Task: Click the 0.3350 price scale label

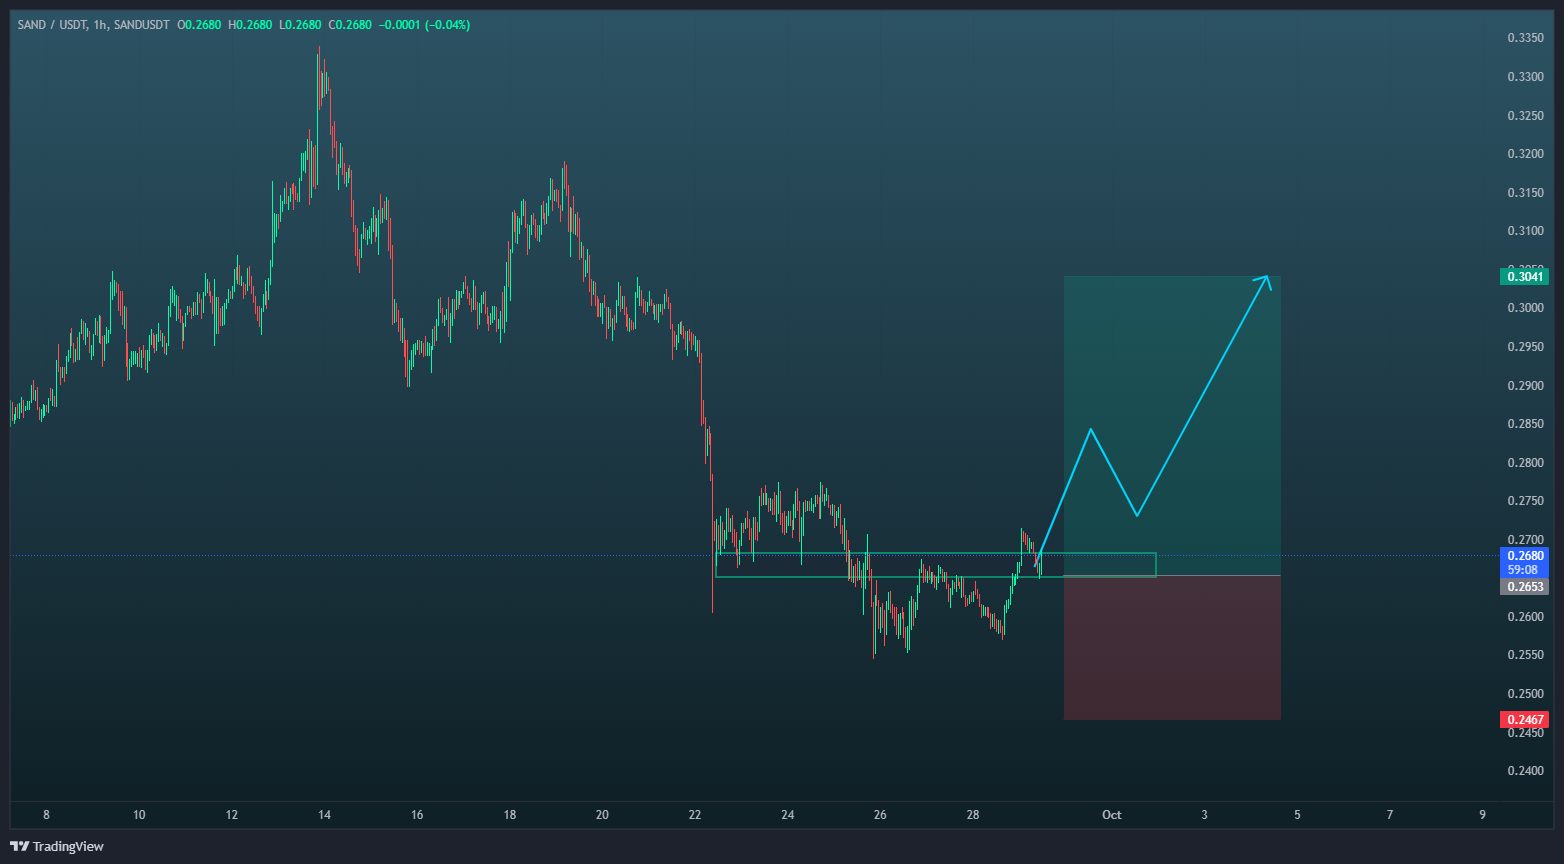Action: pos(1524,38)
